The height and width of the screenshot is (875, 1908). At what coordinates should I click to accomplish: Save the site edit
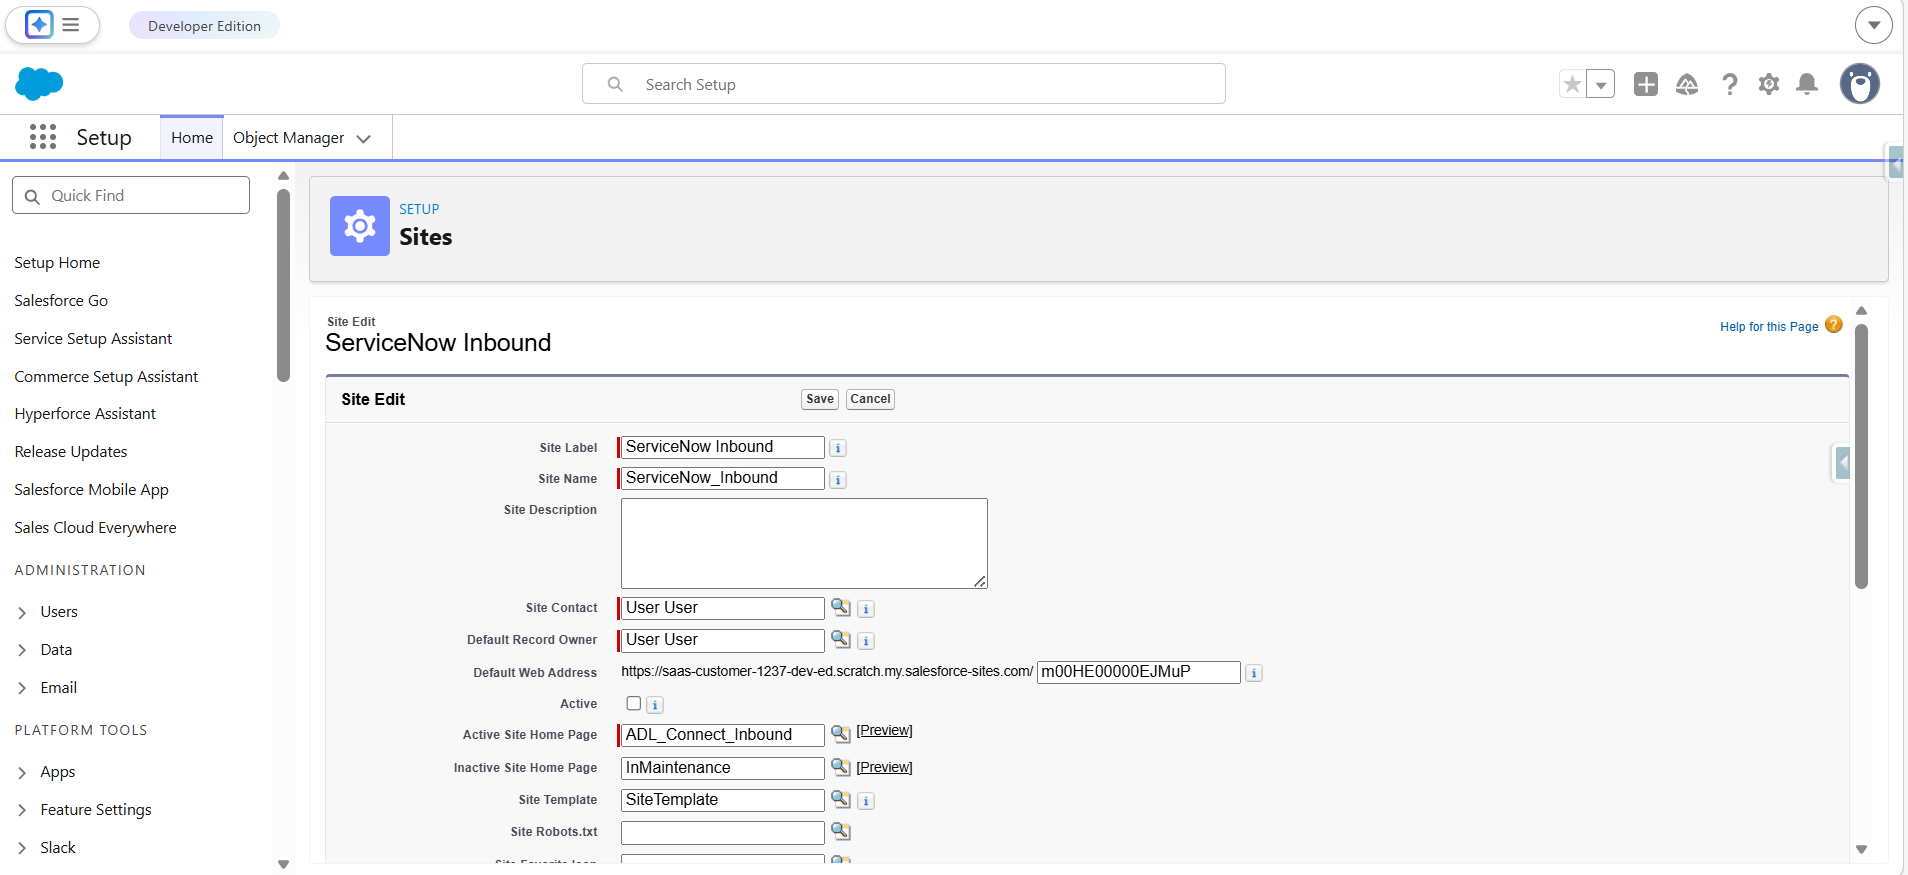pos(820,399)
